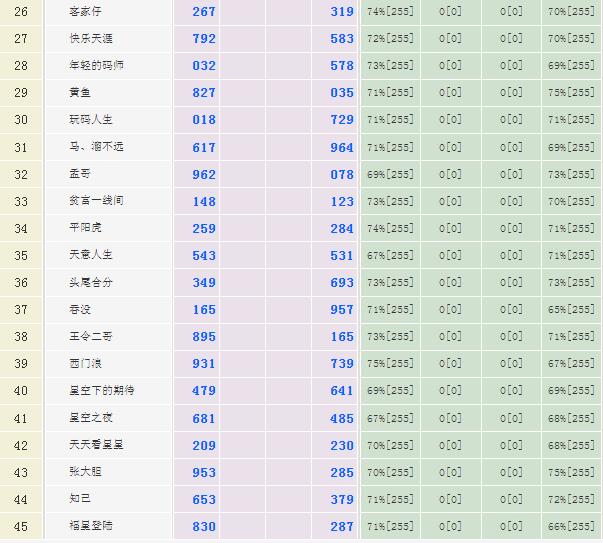Select the blue number 583 in row 27

pyautogui.click(x=342, y=38)
